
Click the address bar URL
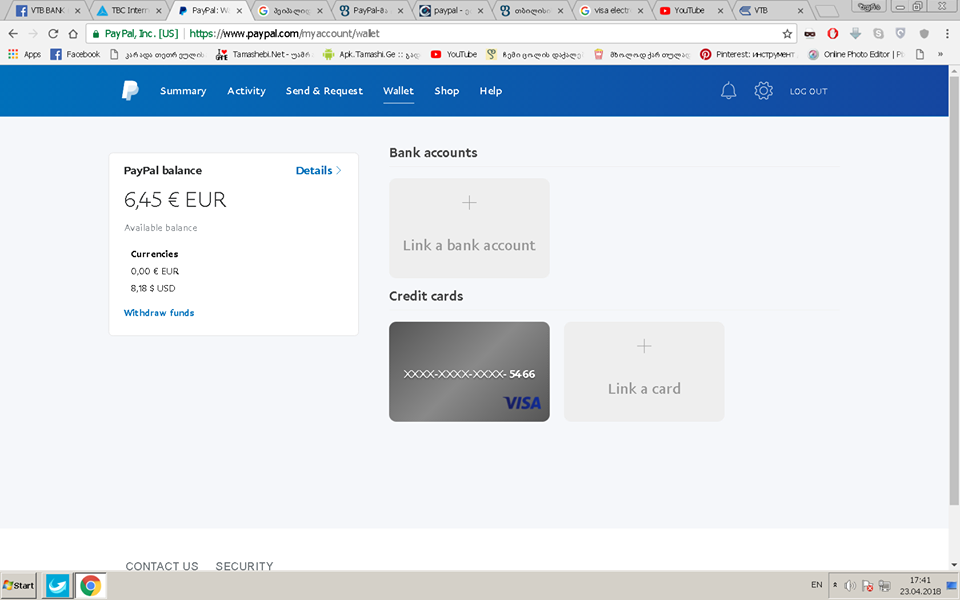click(x=284, y=34)
